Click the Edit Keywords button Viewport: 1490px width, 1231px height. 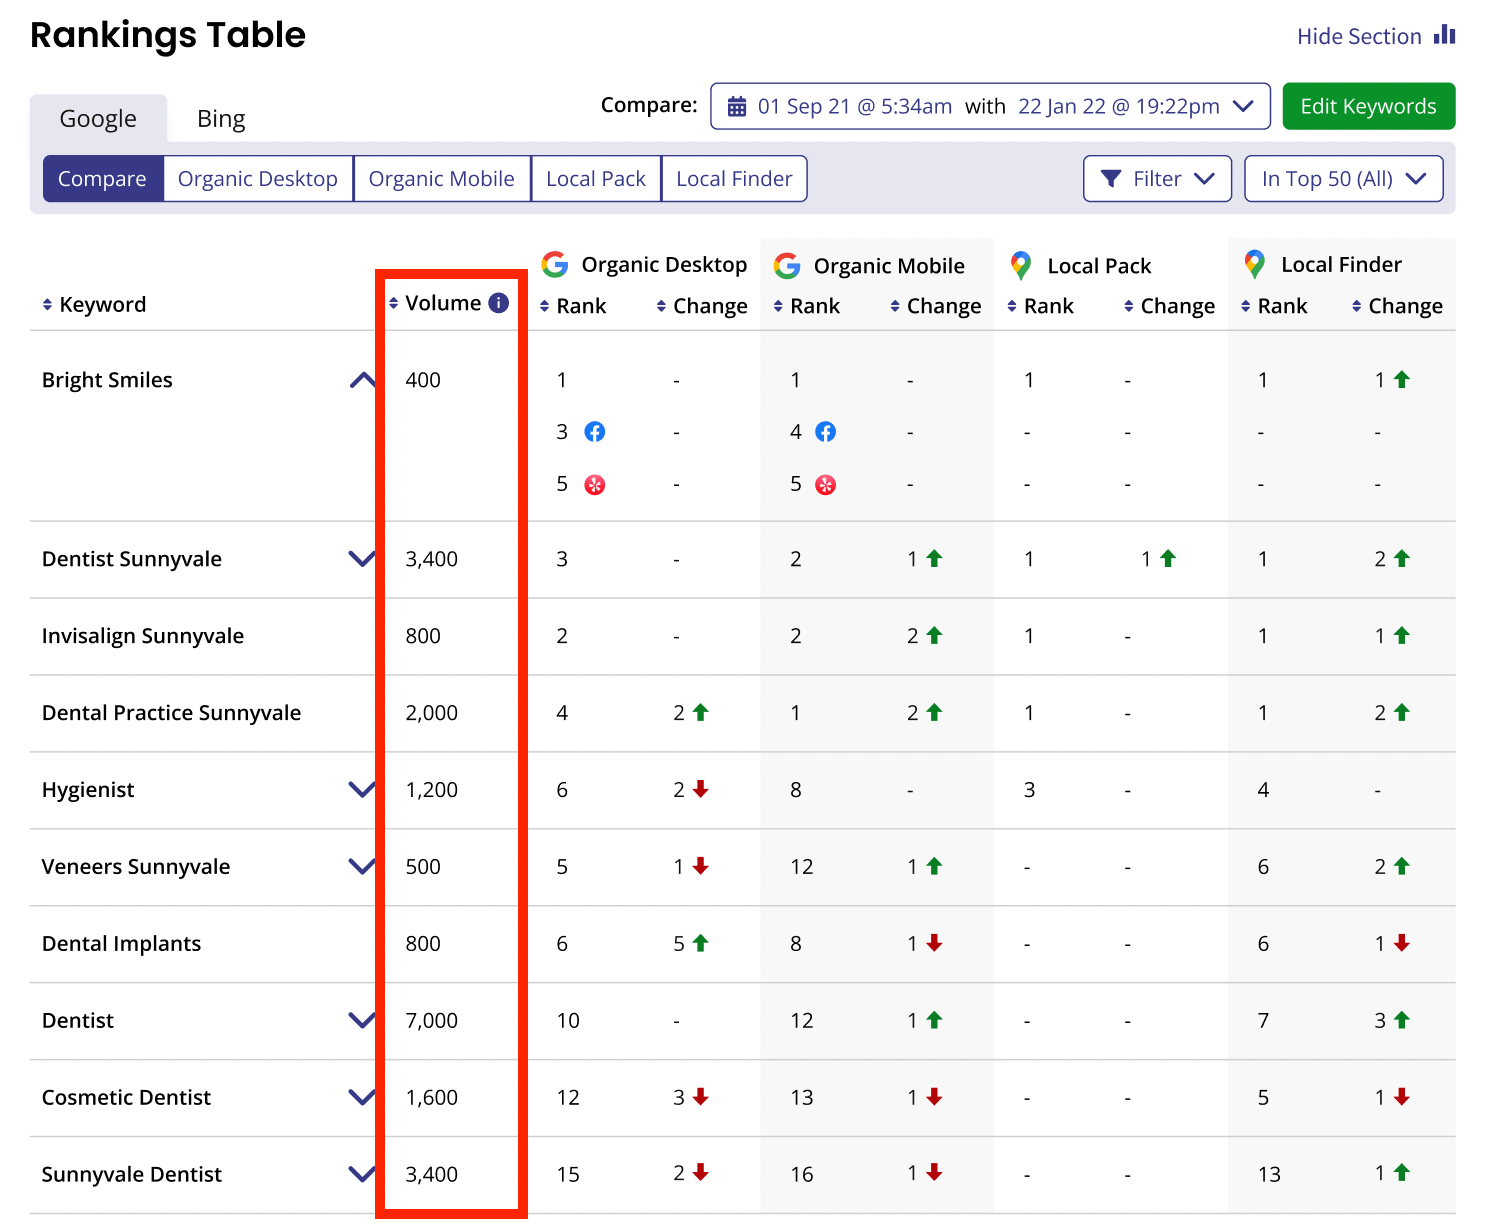tap(1368, 105)
